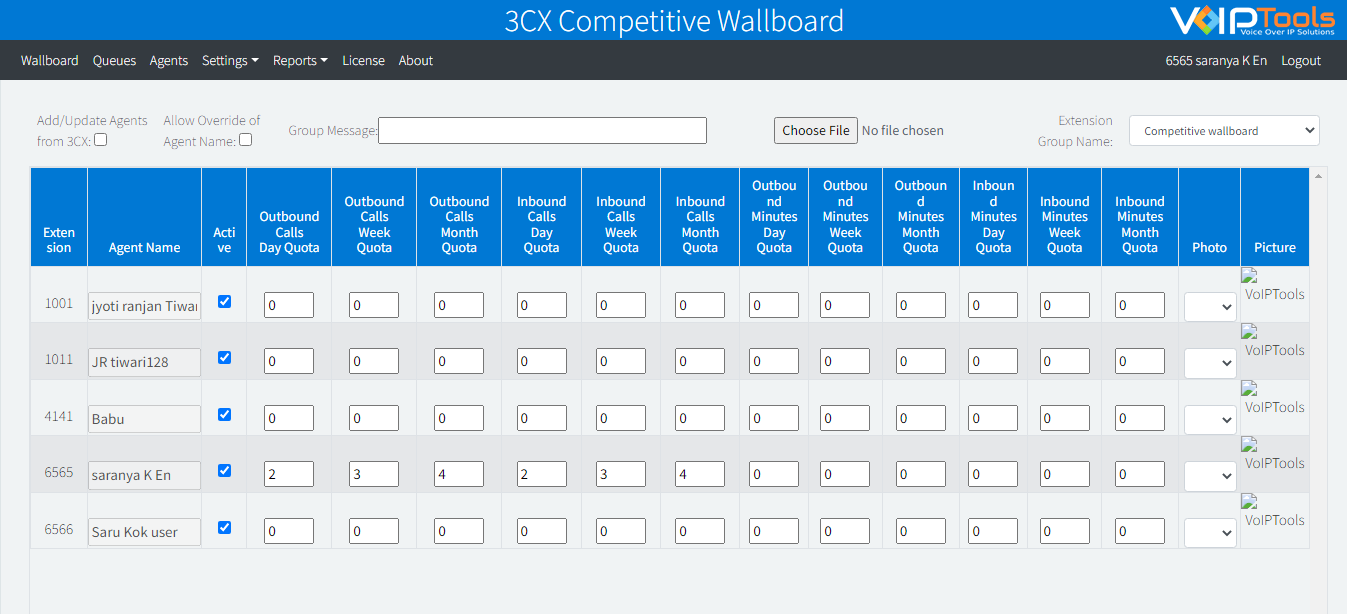Toggle Active checkbox for Saru Kok user
Screen dimensions: 1347x614
tap(224, 527)
